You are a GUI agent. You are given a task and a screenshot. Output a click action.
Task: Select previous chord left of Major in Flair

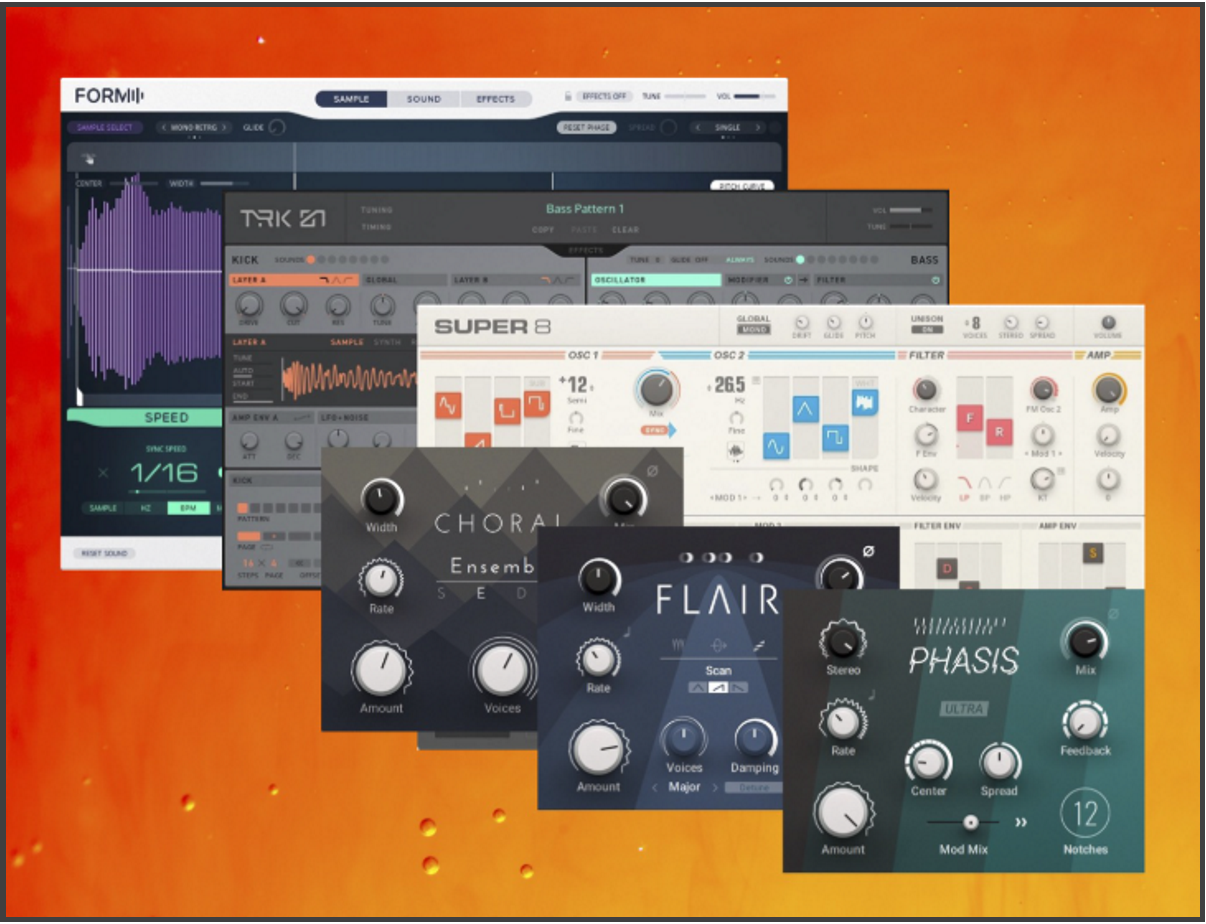655,787
